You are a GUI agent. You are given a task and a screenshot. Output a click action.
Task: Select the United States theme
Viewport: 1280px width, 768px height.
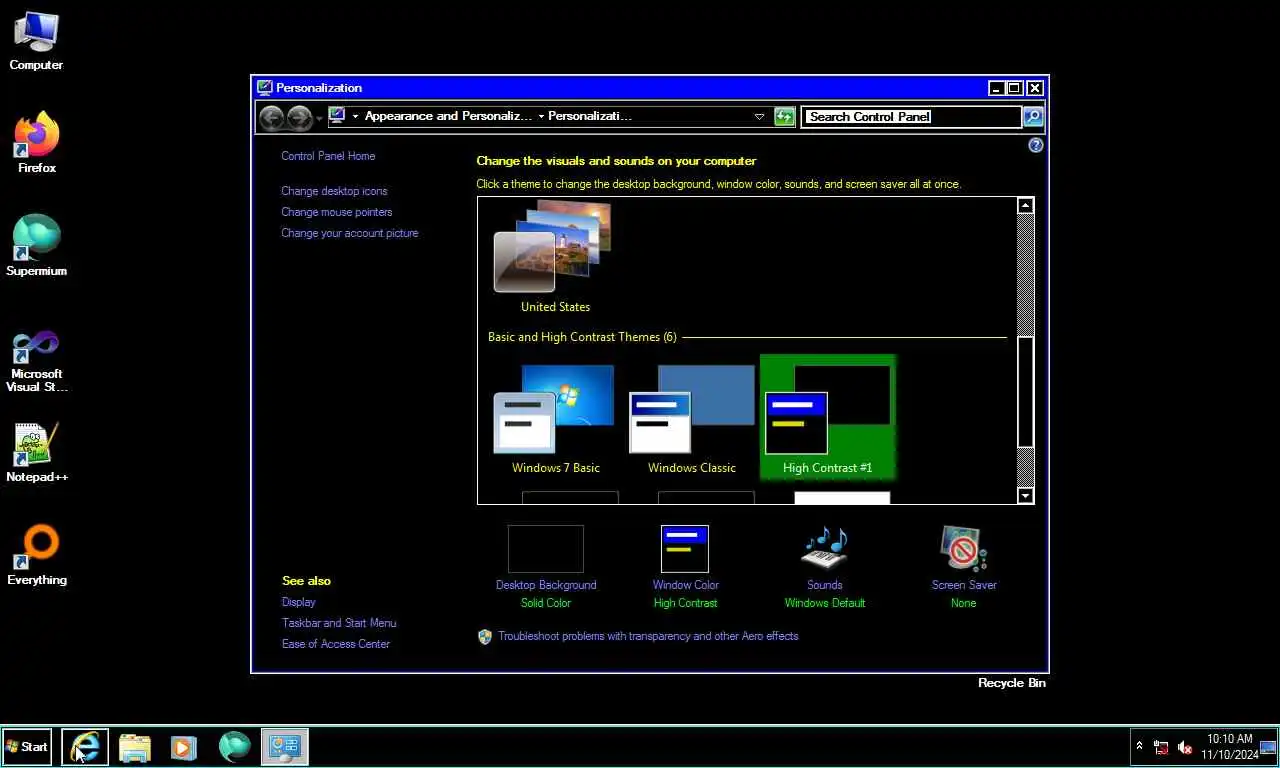point(555,258)
